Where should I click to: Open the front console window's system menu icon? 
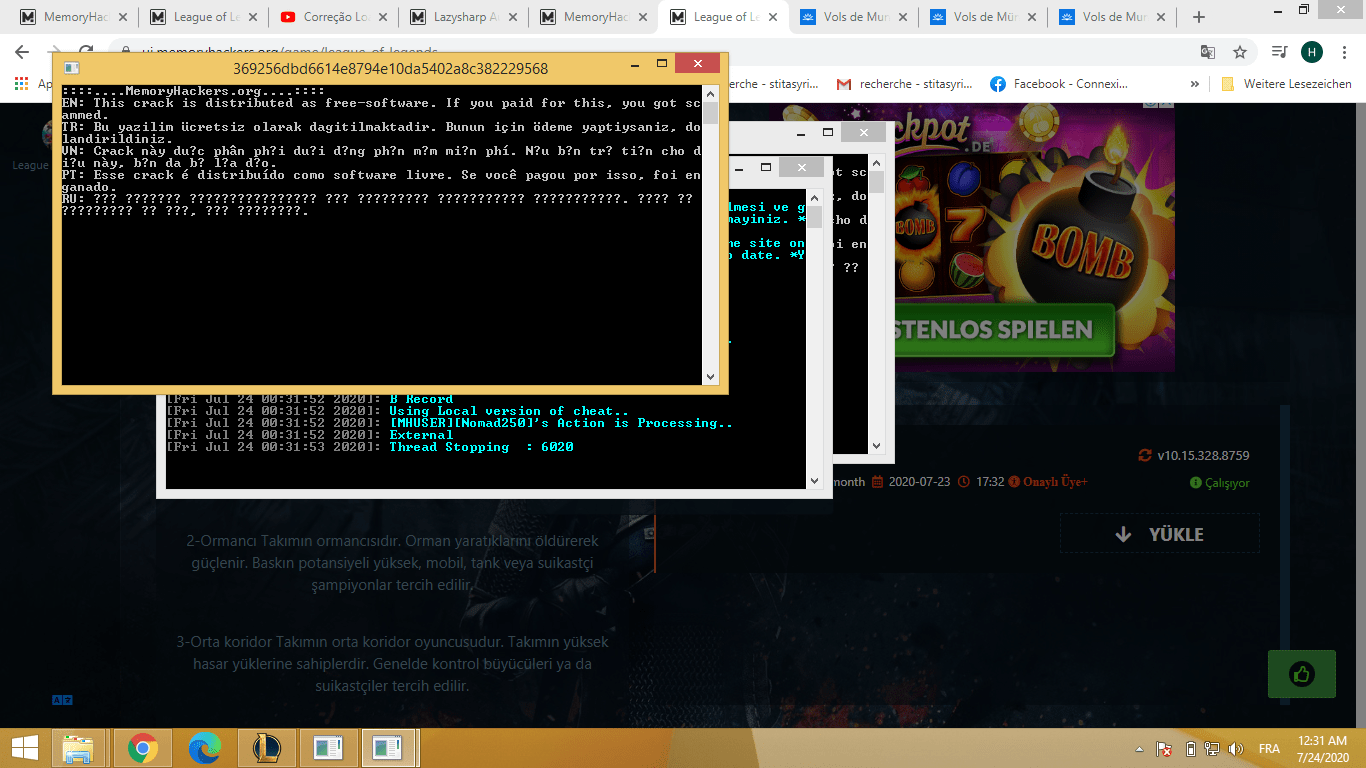(72, 68)
